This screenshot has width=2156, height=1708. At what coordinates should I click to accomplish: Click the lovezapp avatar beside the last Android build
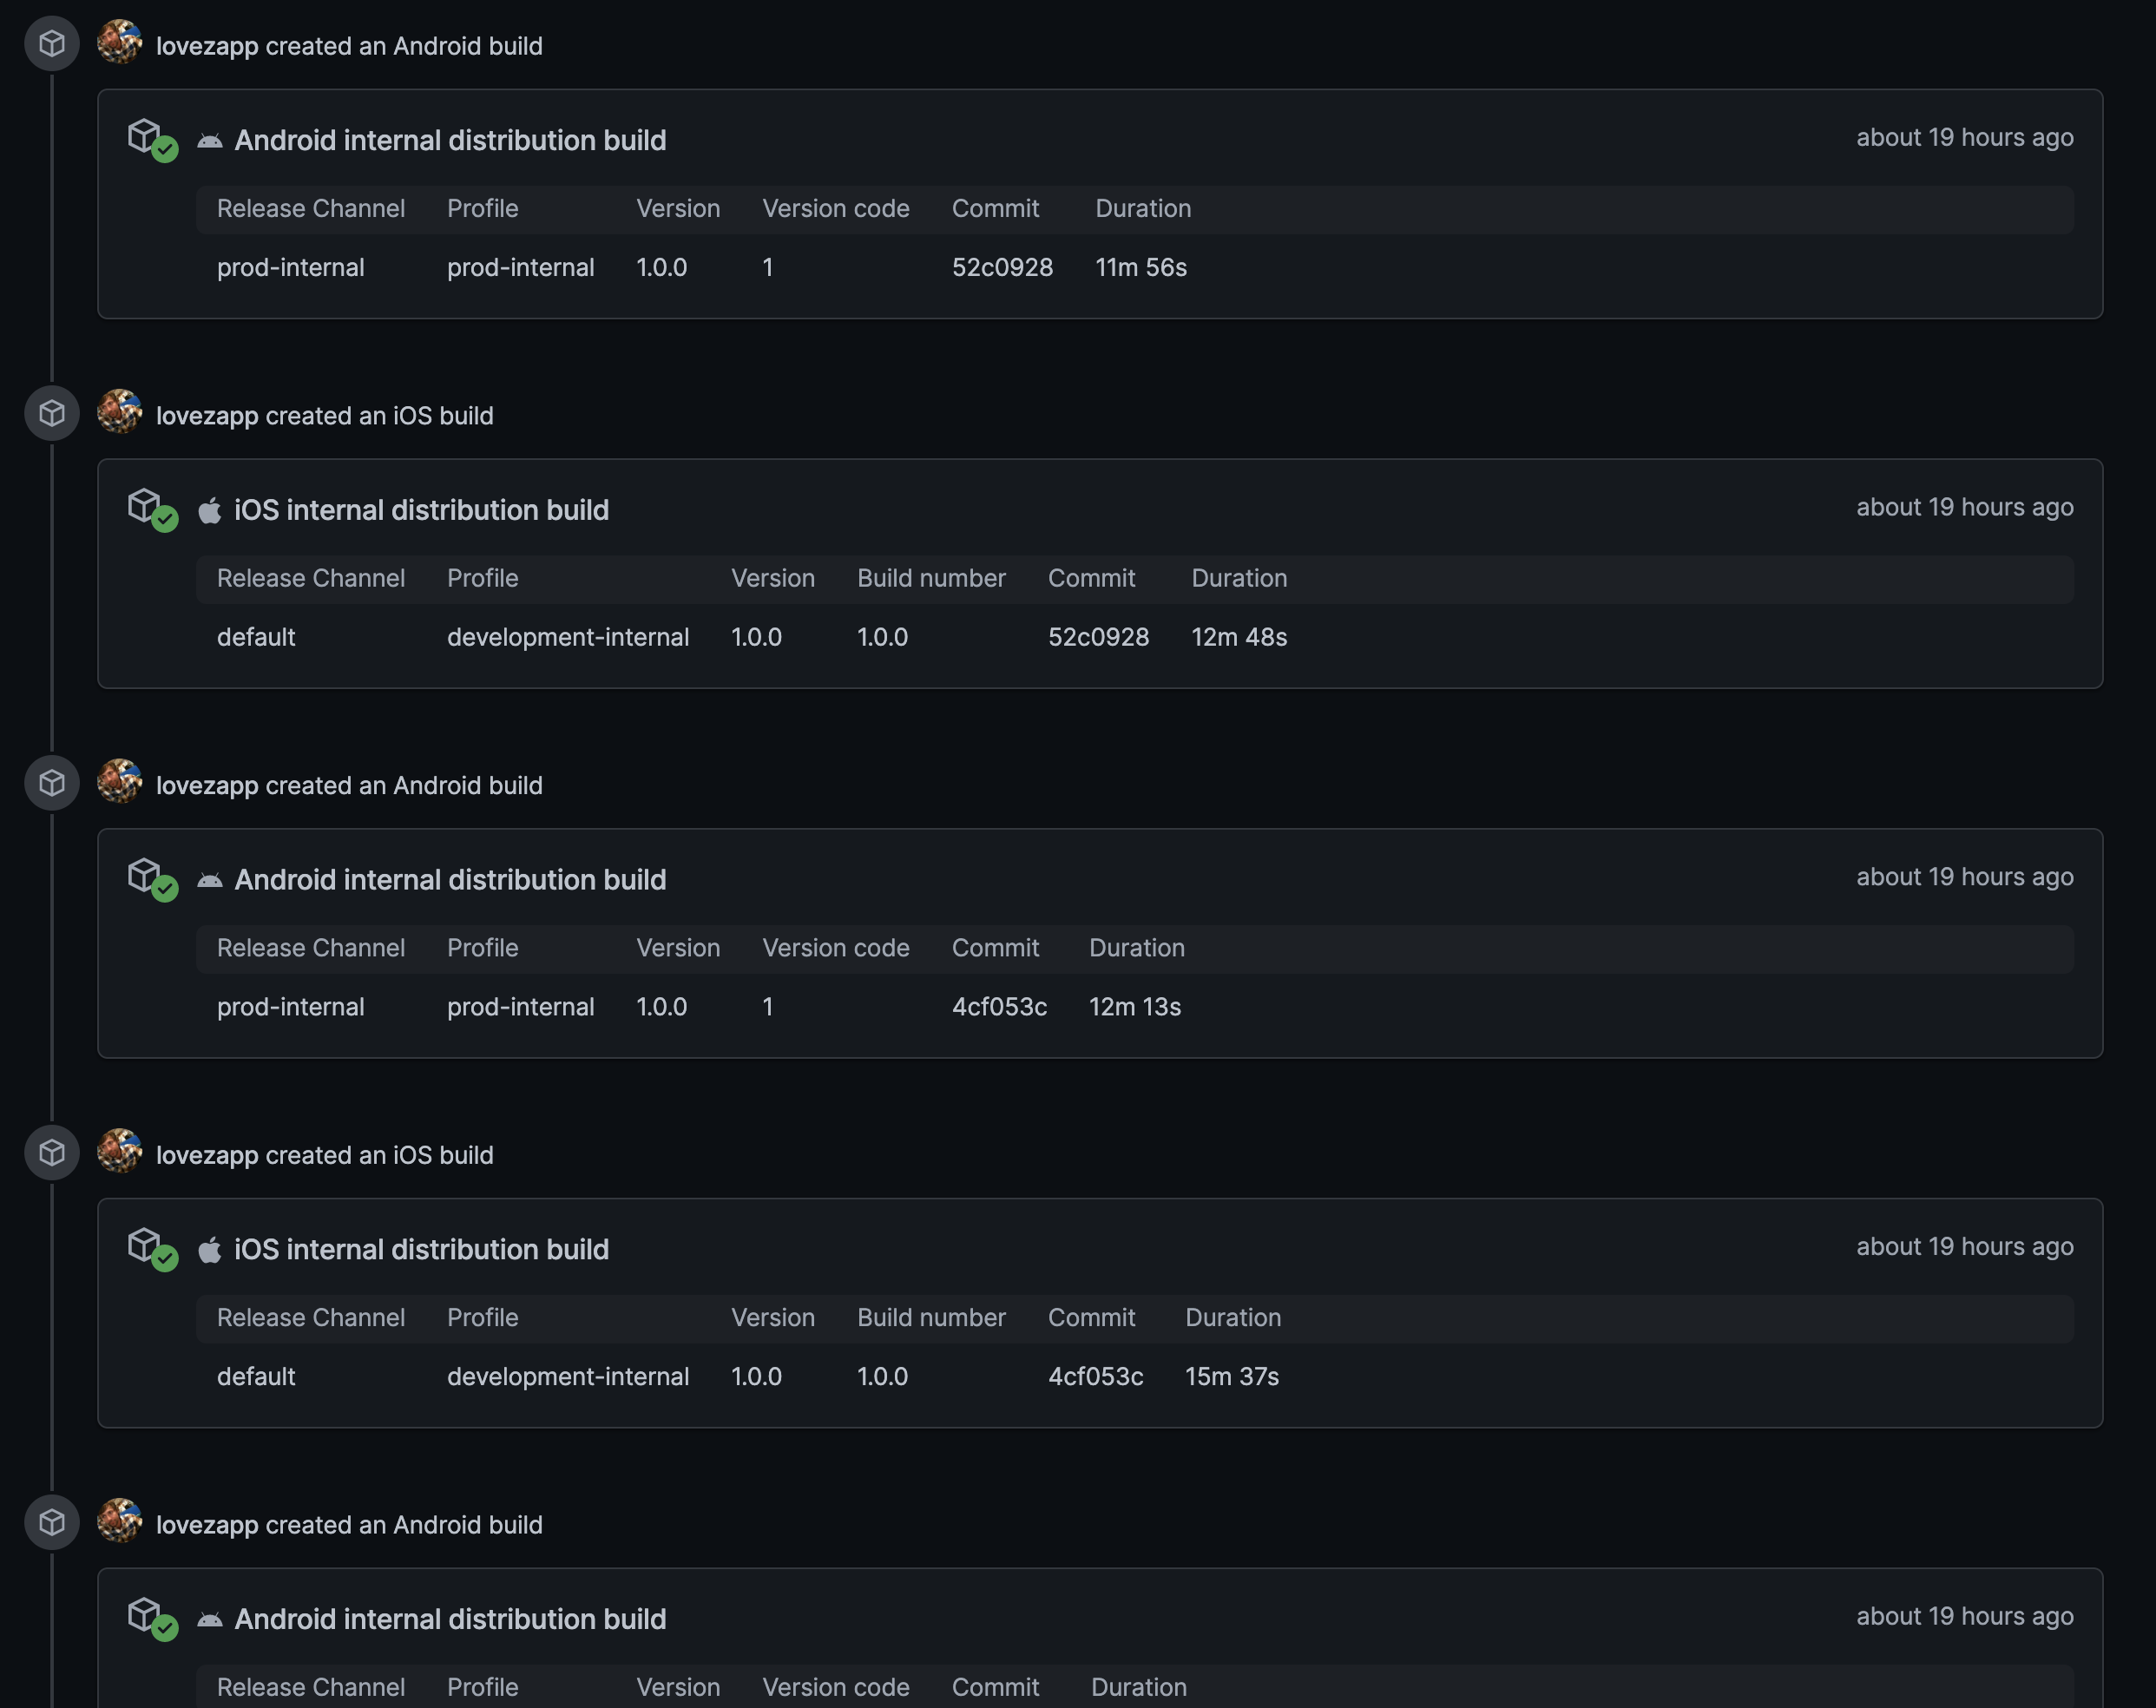tap(119, 1521)
